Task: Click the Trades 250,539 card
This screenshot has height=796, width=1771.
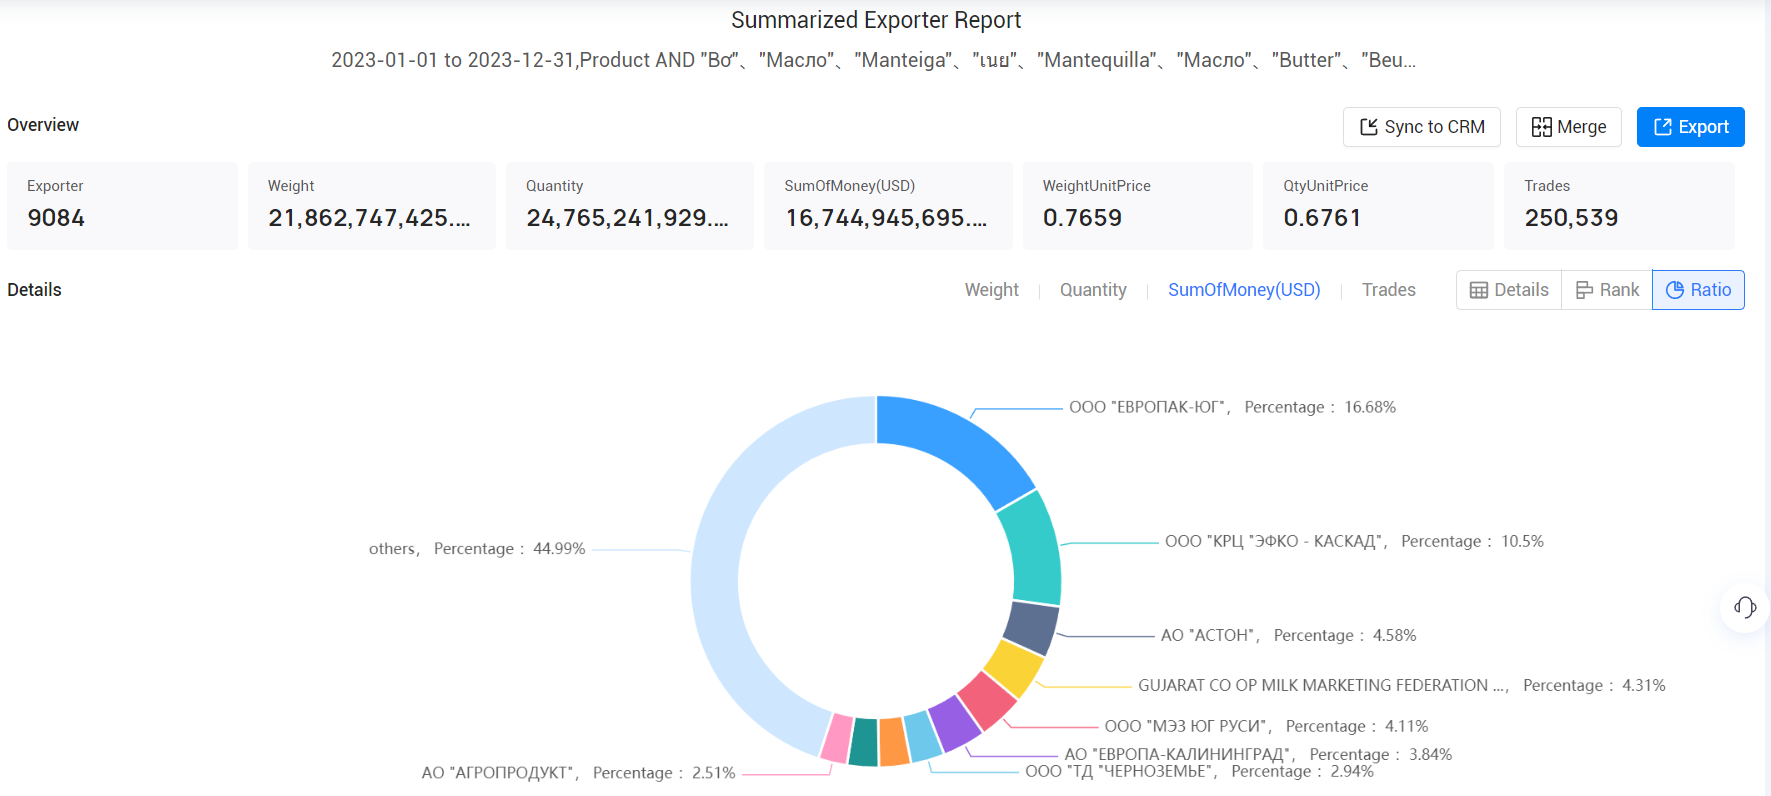Action: point(1619,205)
